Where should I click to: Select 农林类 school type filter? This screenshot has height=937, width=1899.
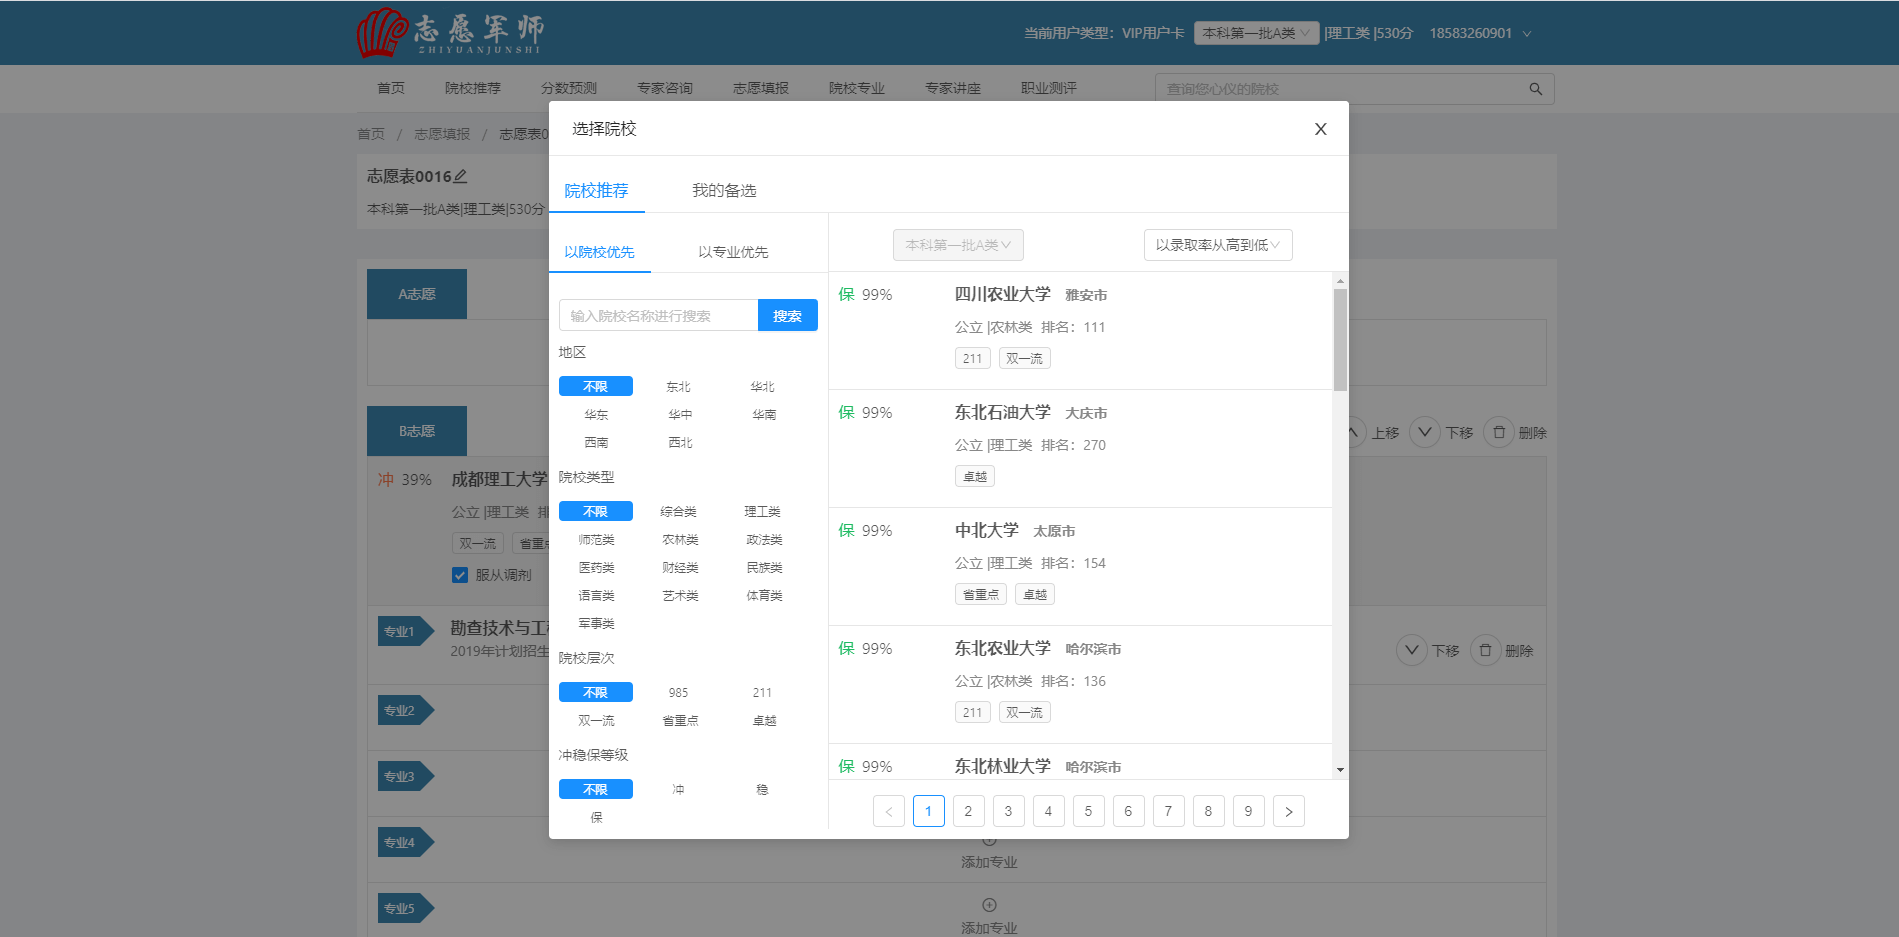click(x=679, y=539)
